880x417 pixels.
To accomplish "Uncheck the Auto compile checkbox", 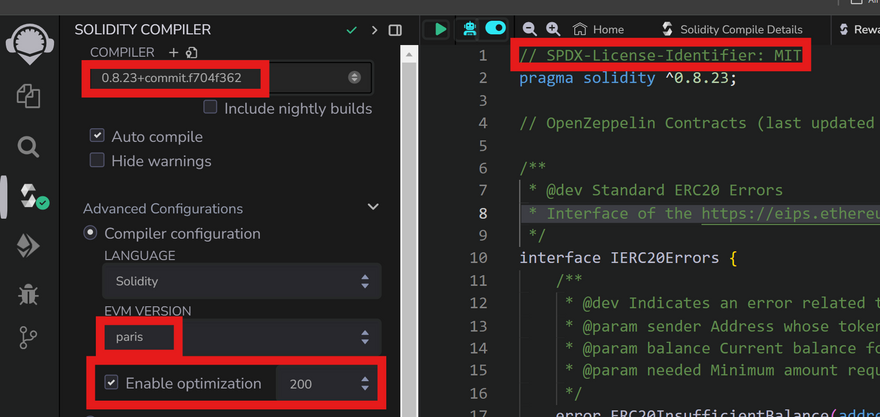I will tap(97, 136).
